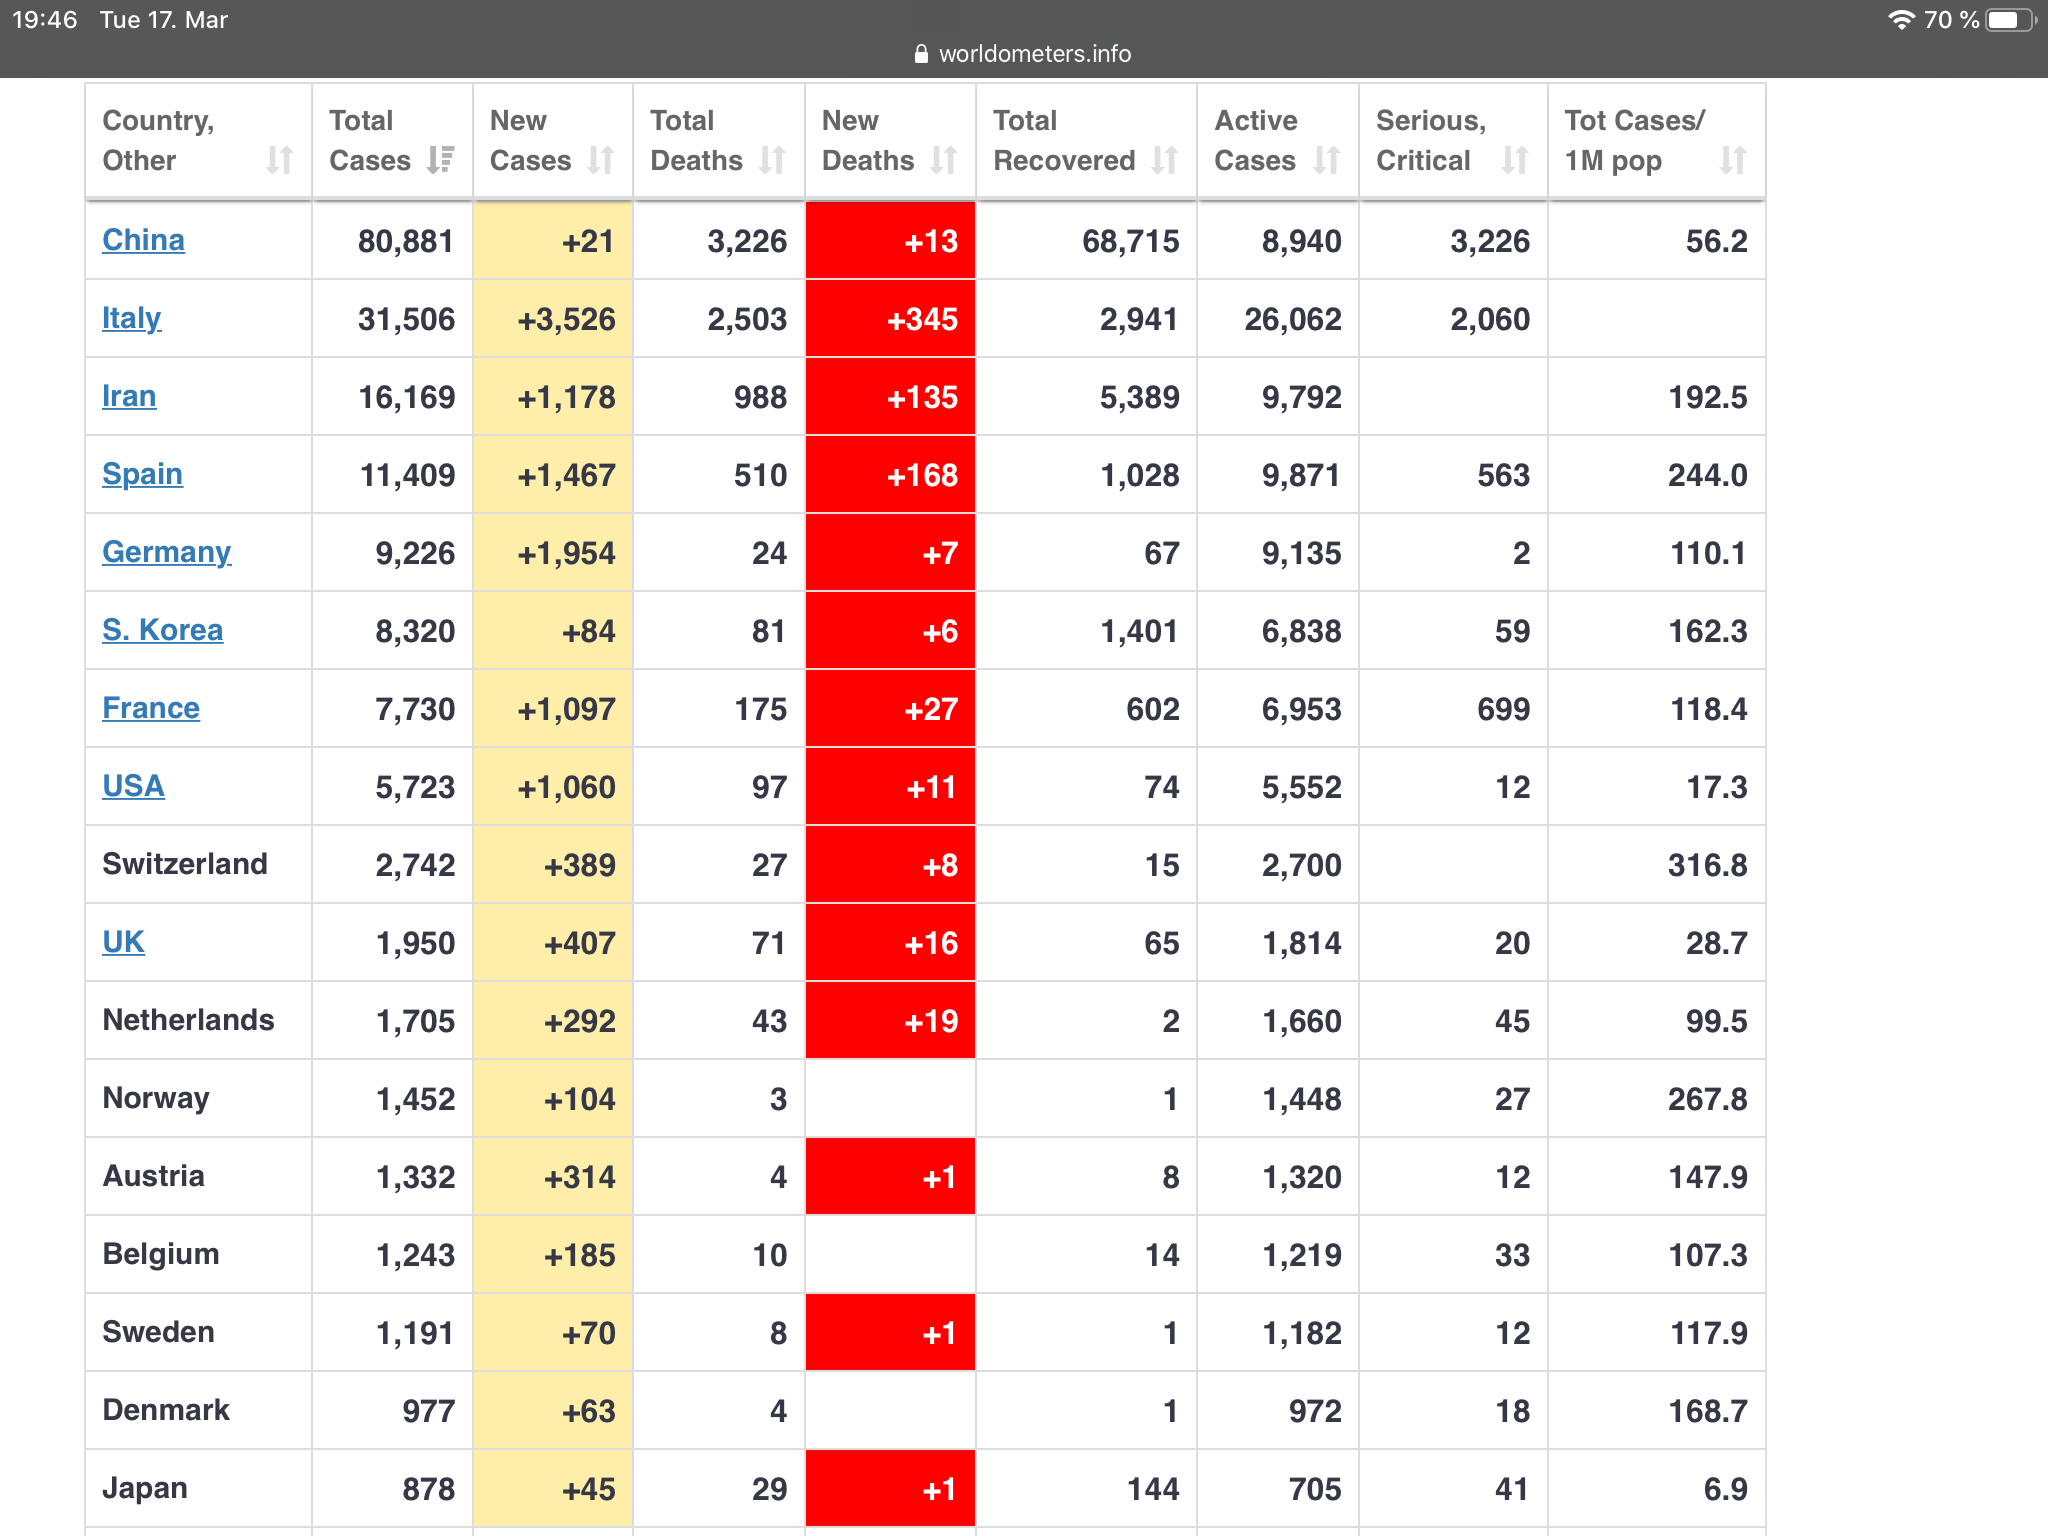Open the UK country link
The image size is (2048, 1536).
123,942
